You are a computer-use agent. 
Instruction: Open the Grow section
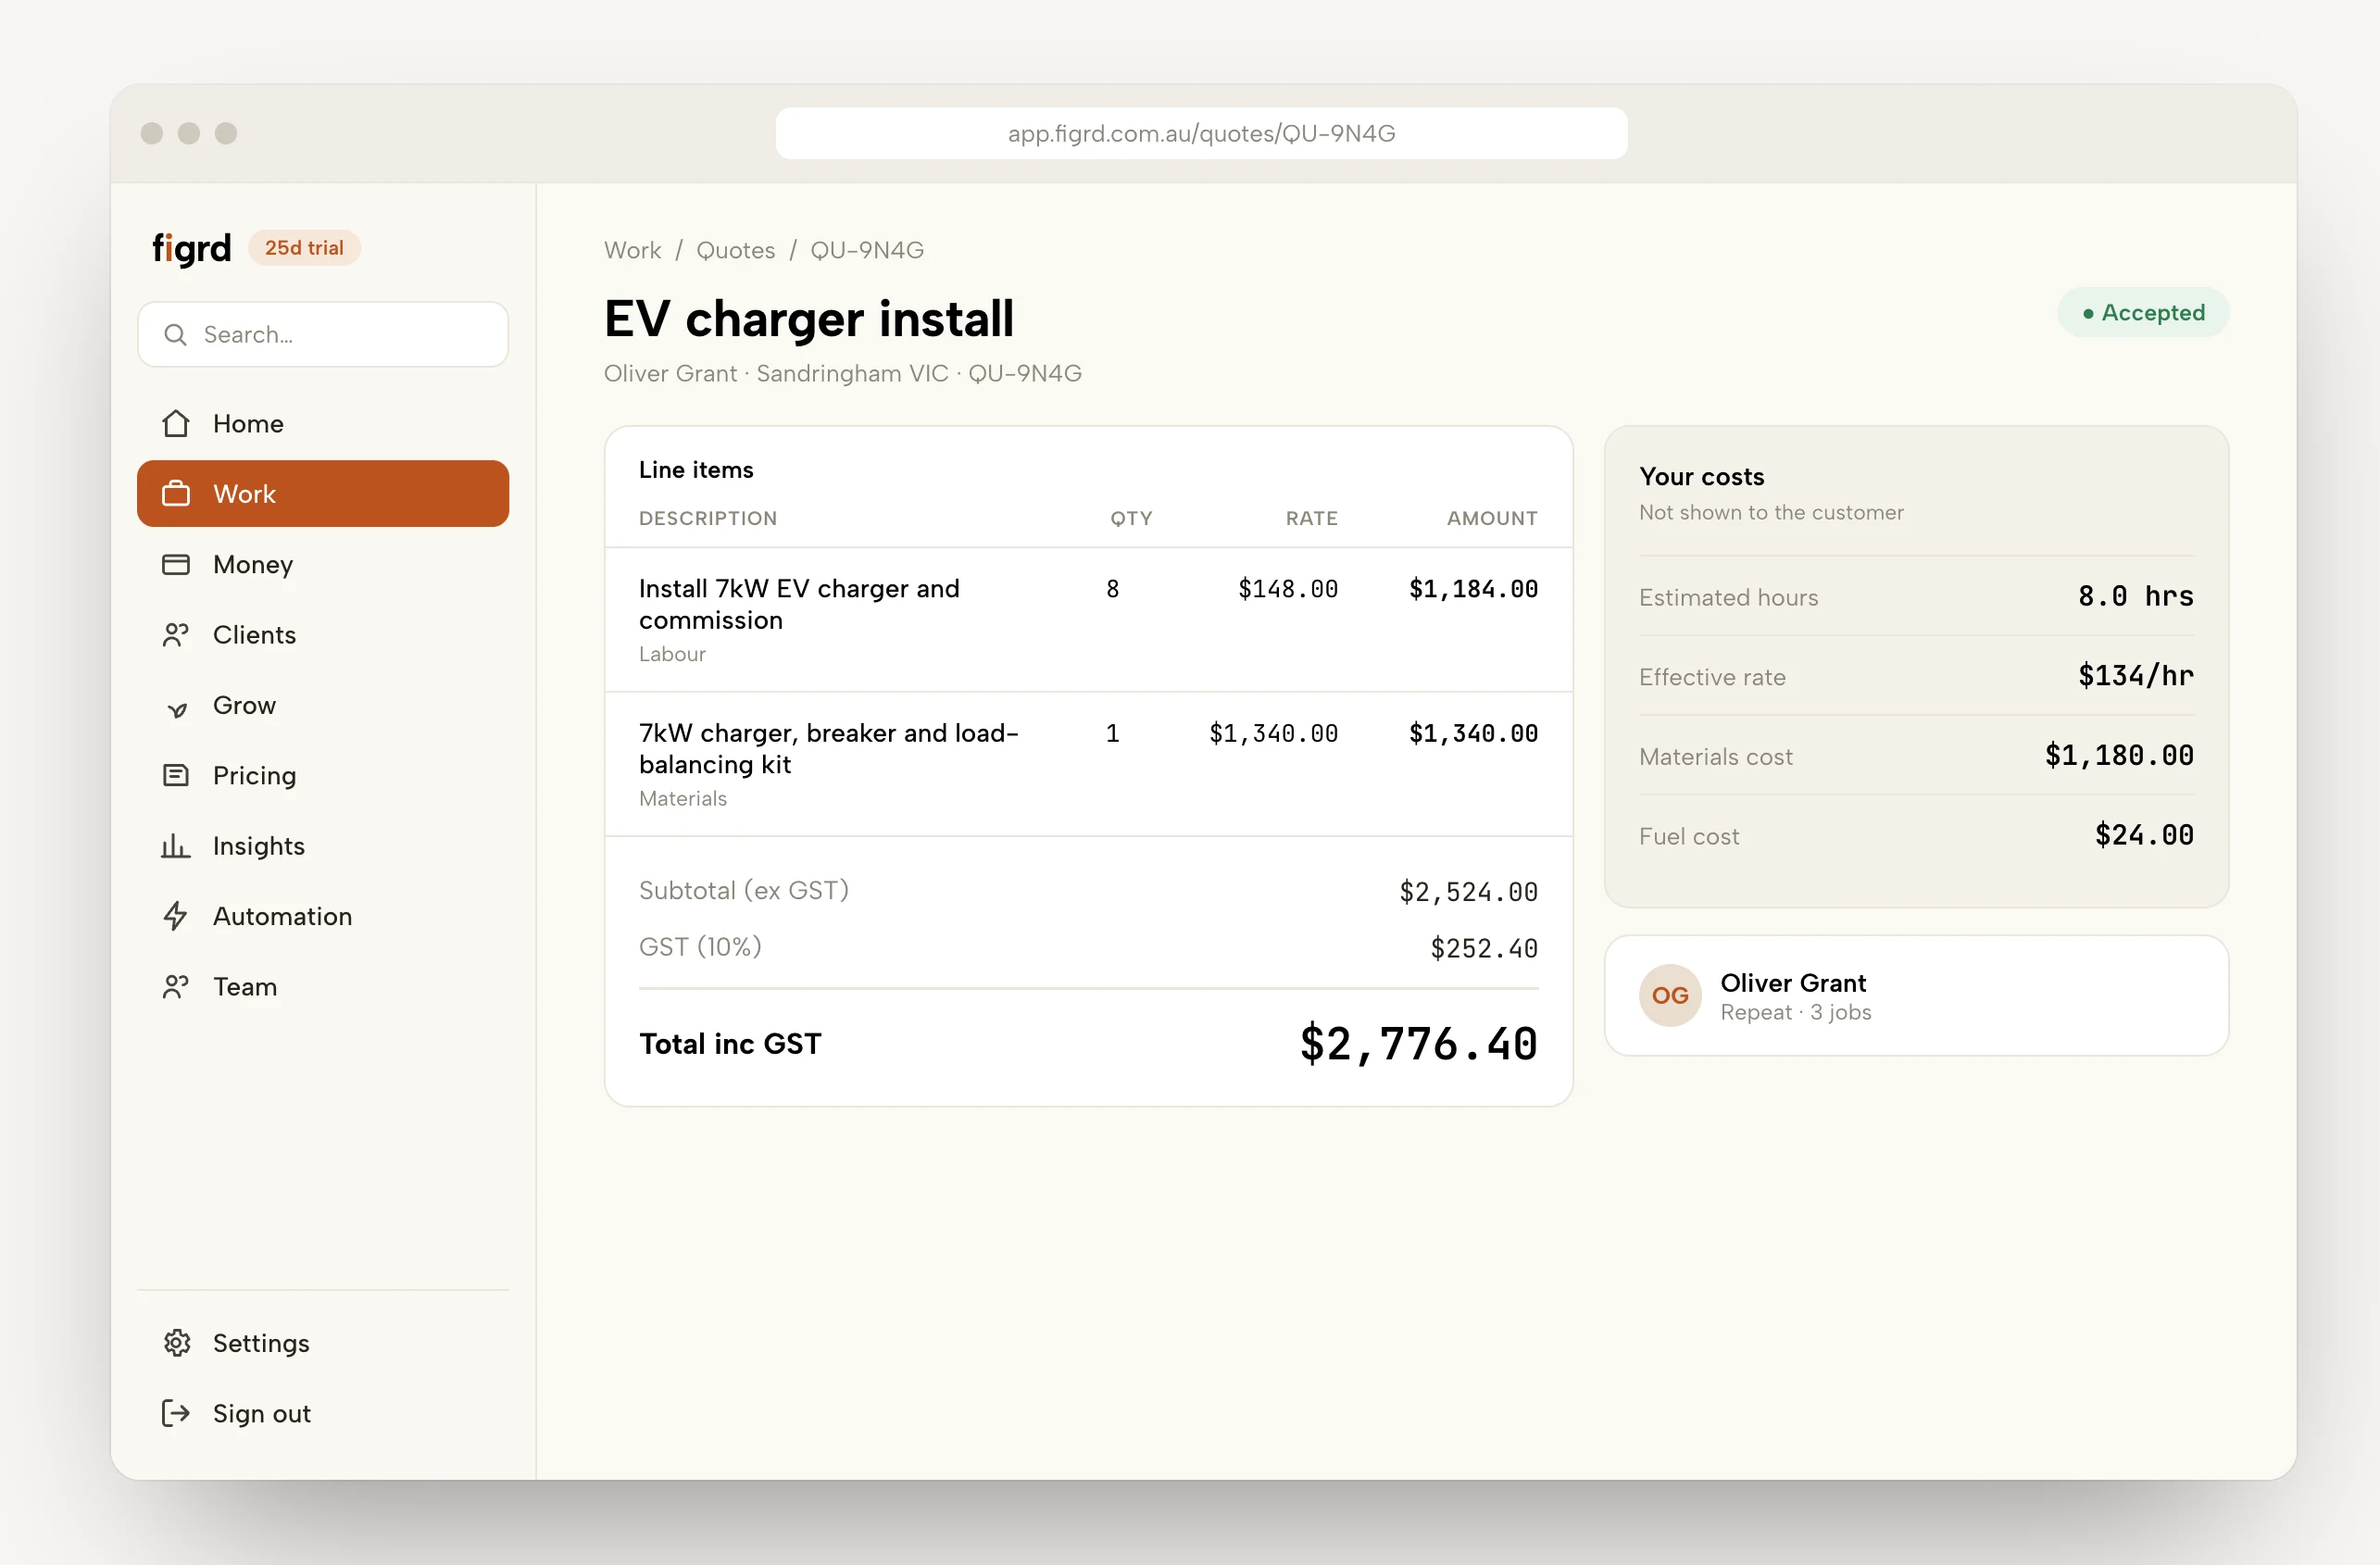coord(323,705)
